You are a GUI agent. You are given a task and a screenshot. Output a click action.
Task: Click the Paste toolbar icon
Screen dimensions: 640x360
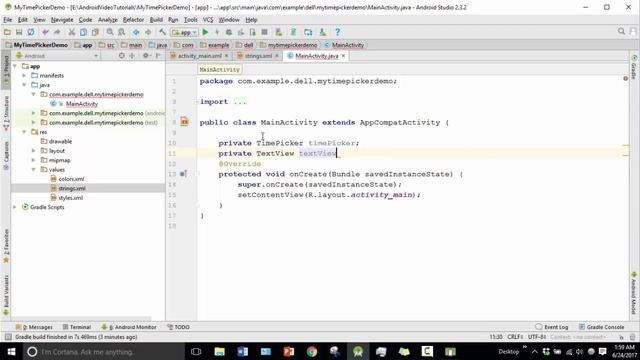point(95,32)
